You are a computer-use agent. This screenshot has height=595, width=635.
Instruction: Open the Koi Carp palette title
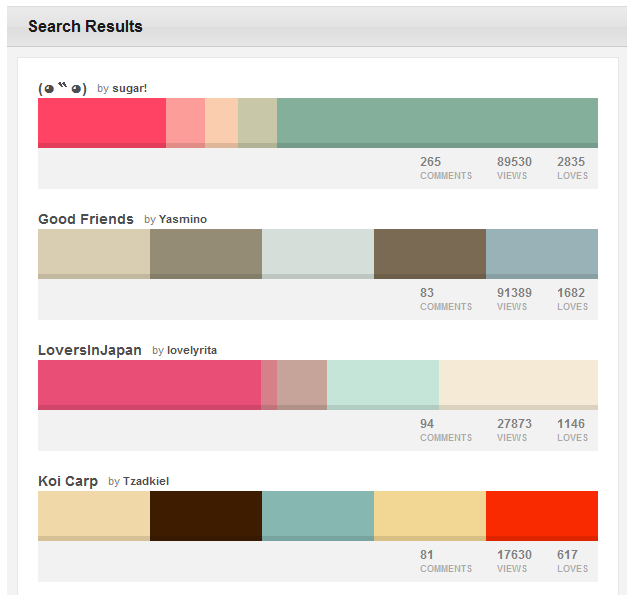pos(68,481)
